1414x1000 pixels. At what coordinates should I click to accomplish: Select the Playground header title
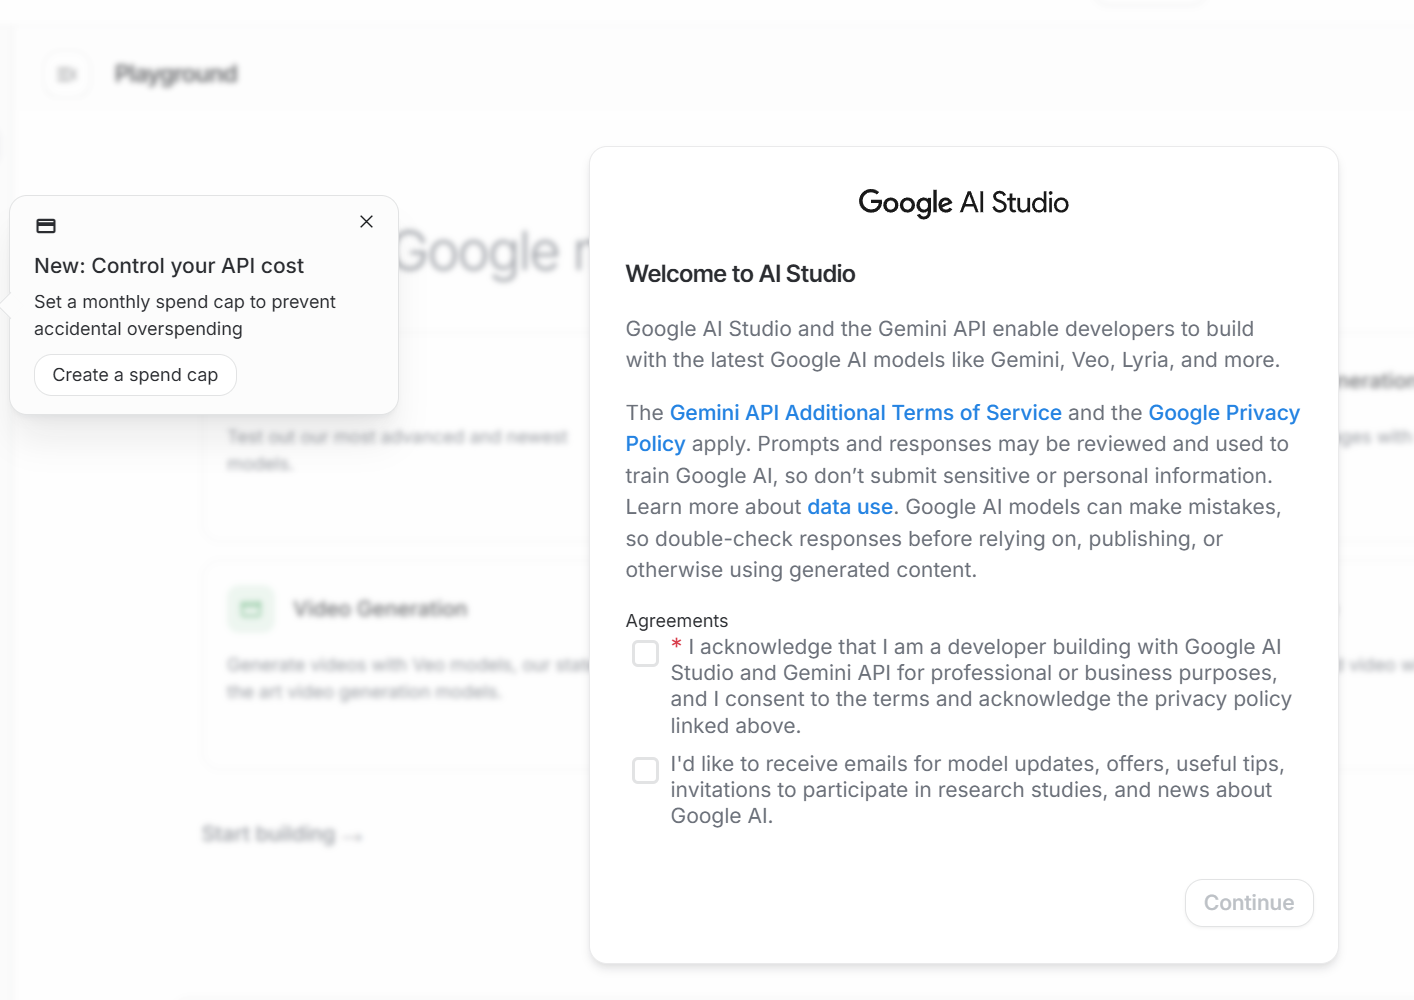[176, 74]
